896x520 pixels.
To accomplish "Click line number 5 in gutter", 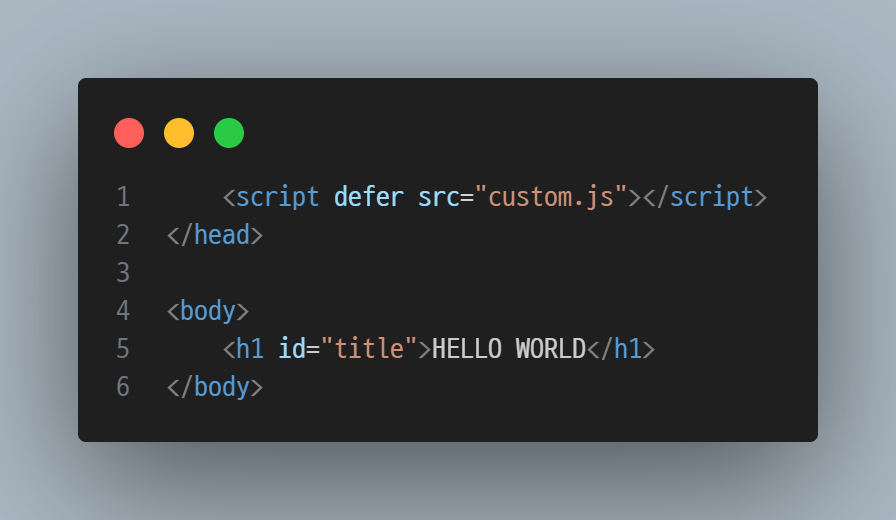I will pyautogui.click(x=123, y=349).
